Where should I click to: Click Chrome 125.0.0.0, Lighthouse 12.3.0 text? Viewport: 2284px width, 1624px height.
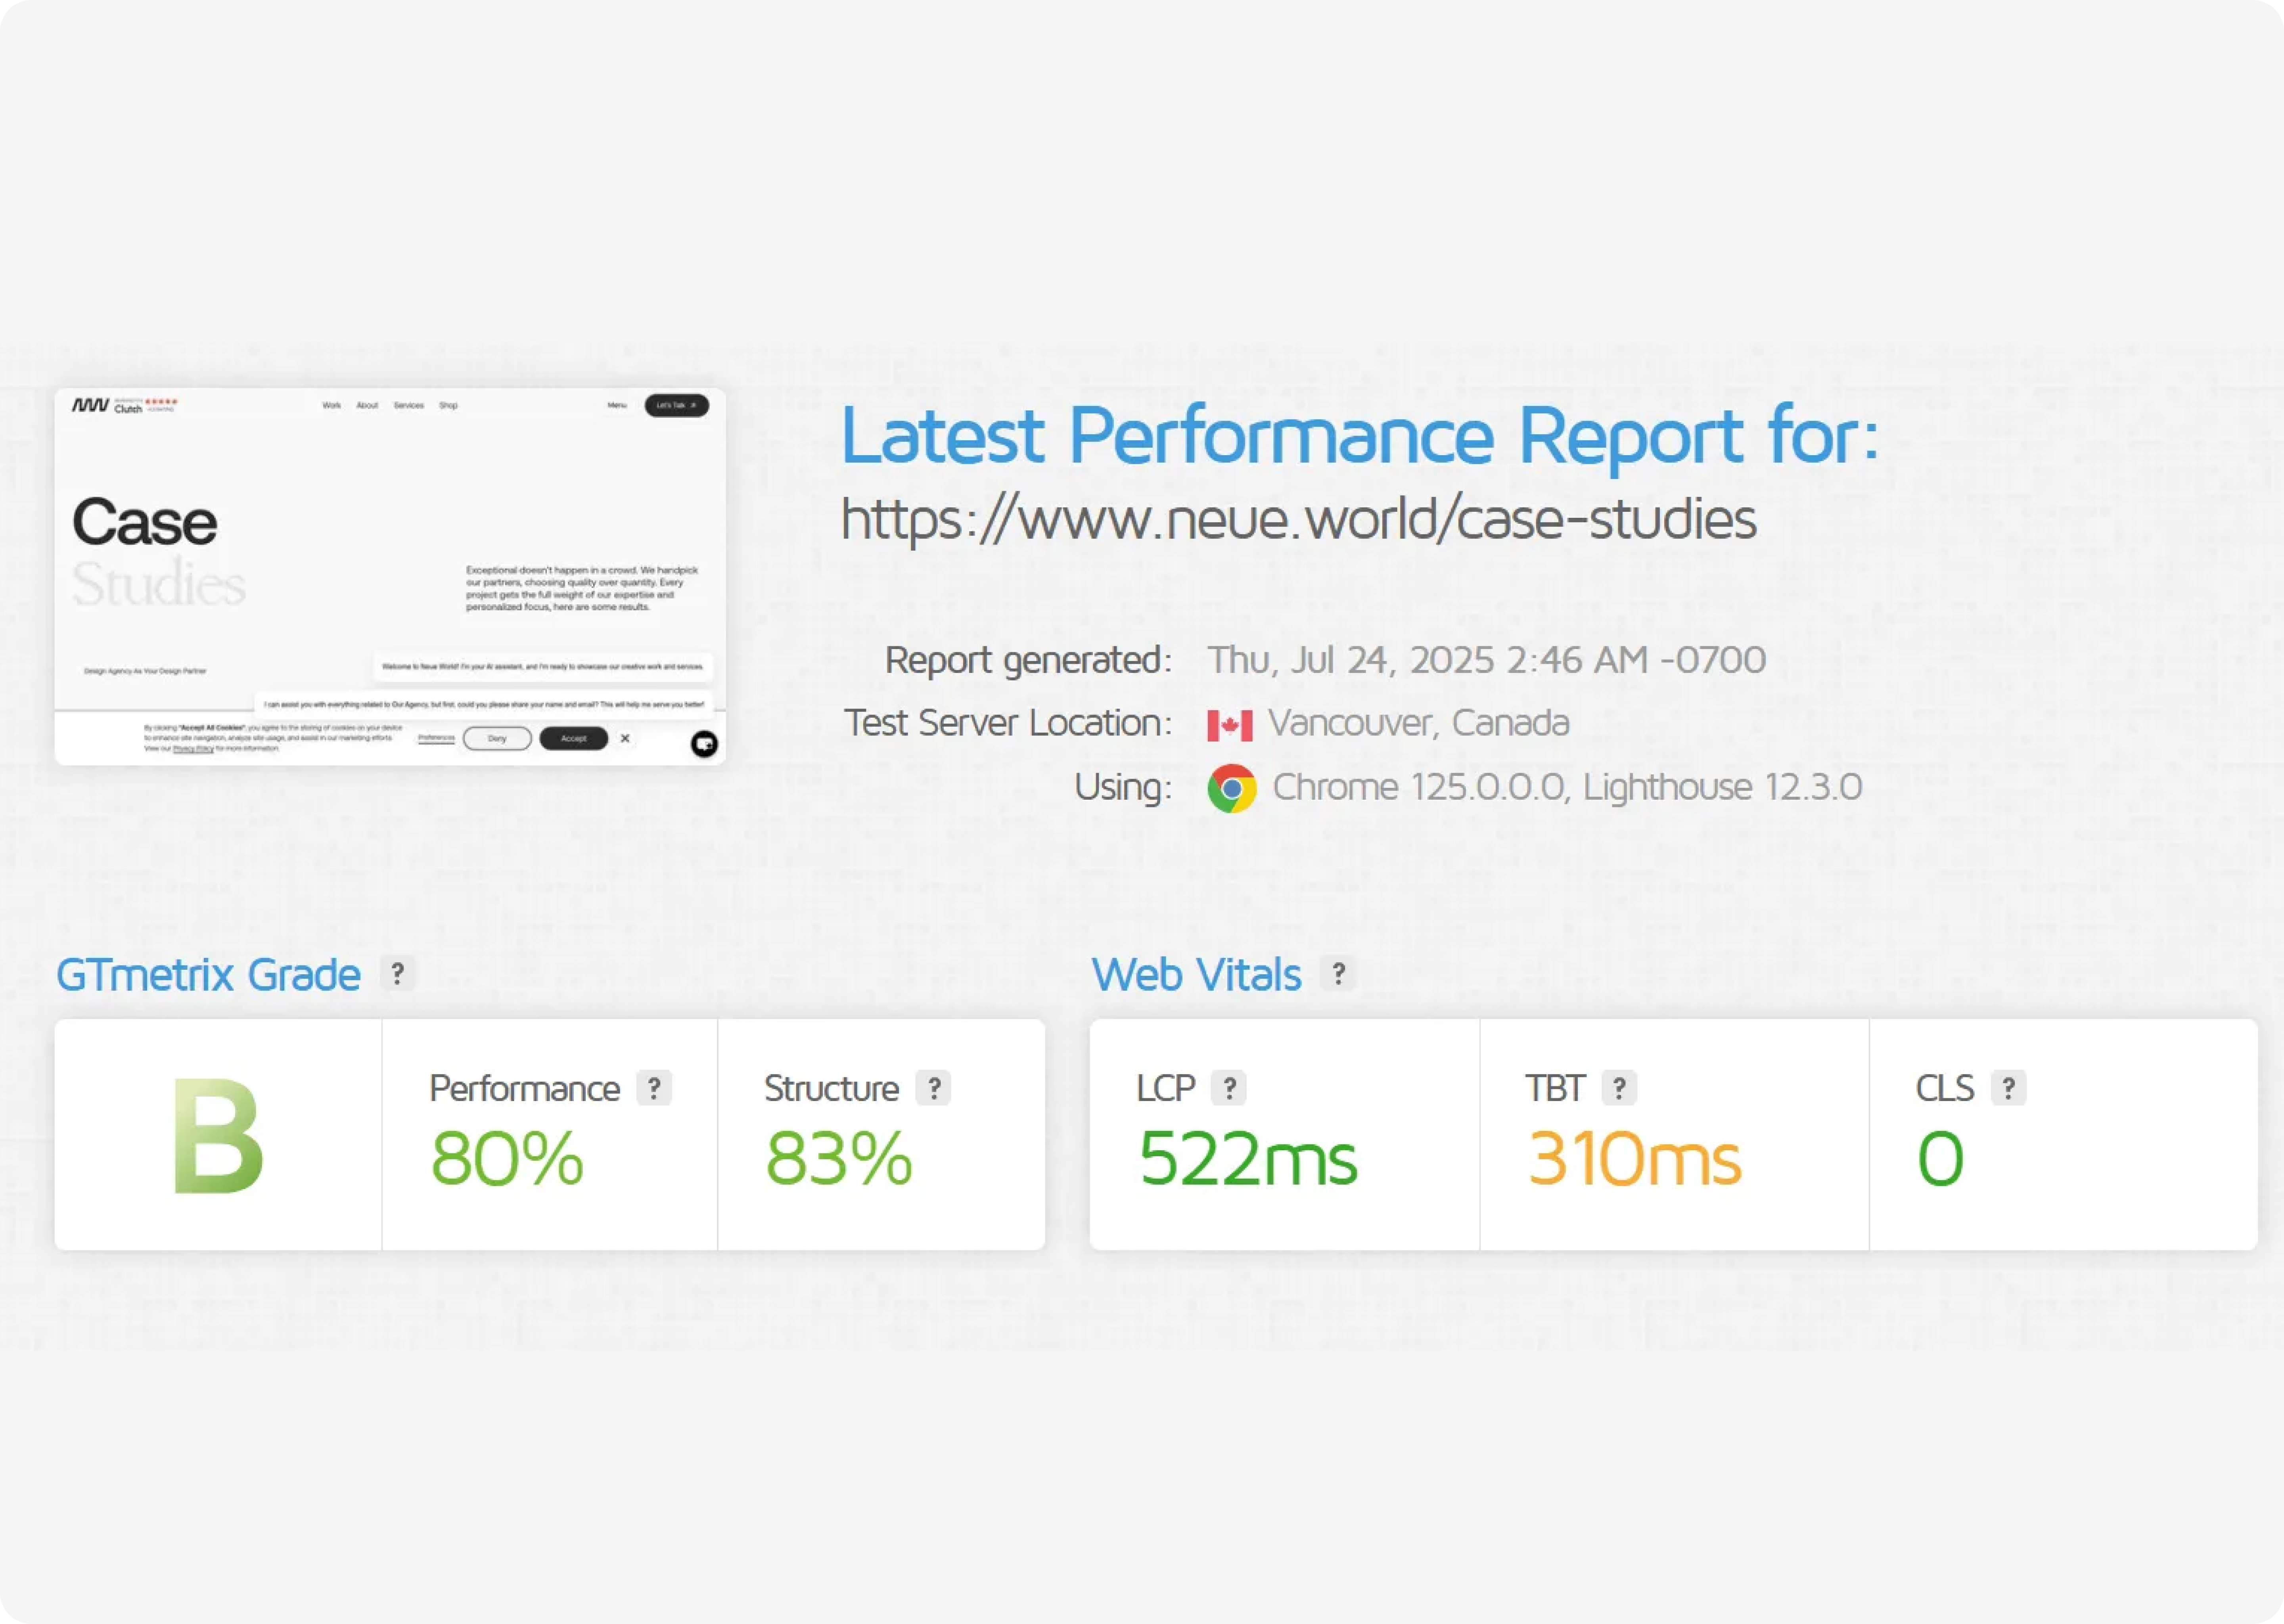1567,787
